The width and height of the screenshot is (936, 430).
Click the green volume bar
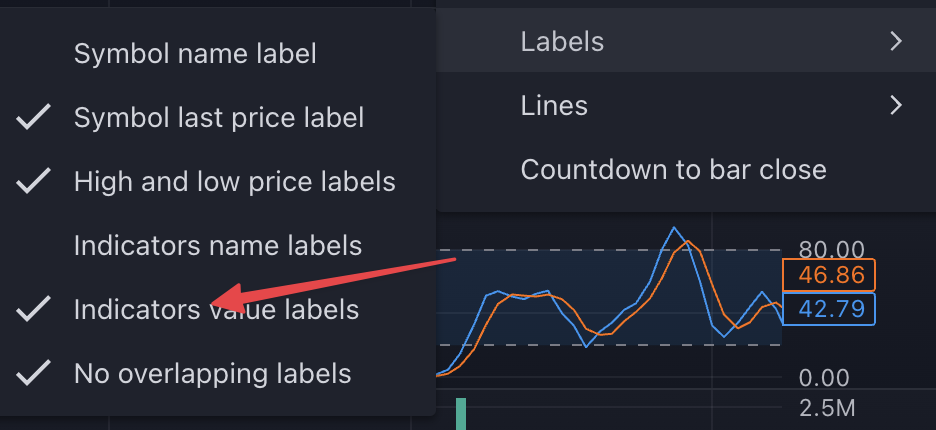(x=461, y=414)
